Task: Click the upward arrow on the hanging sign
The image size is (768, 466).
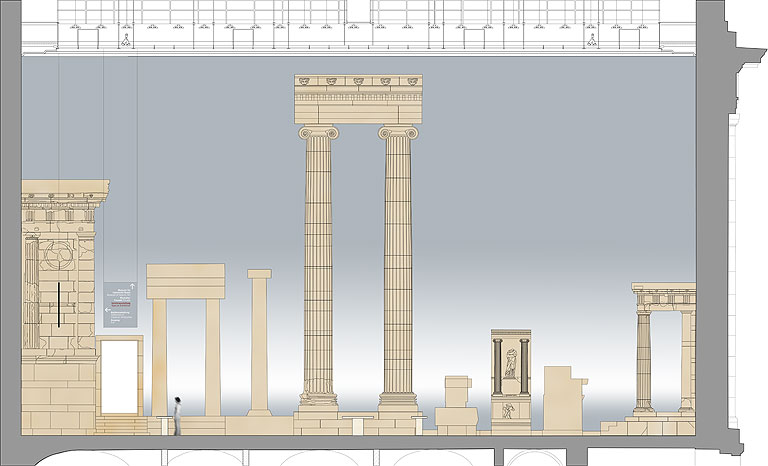Action: pos(131,286)
